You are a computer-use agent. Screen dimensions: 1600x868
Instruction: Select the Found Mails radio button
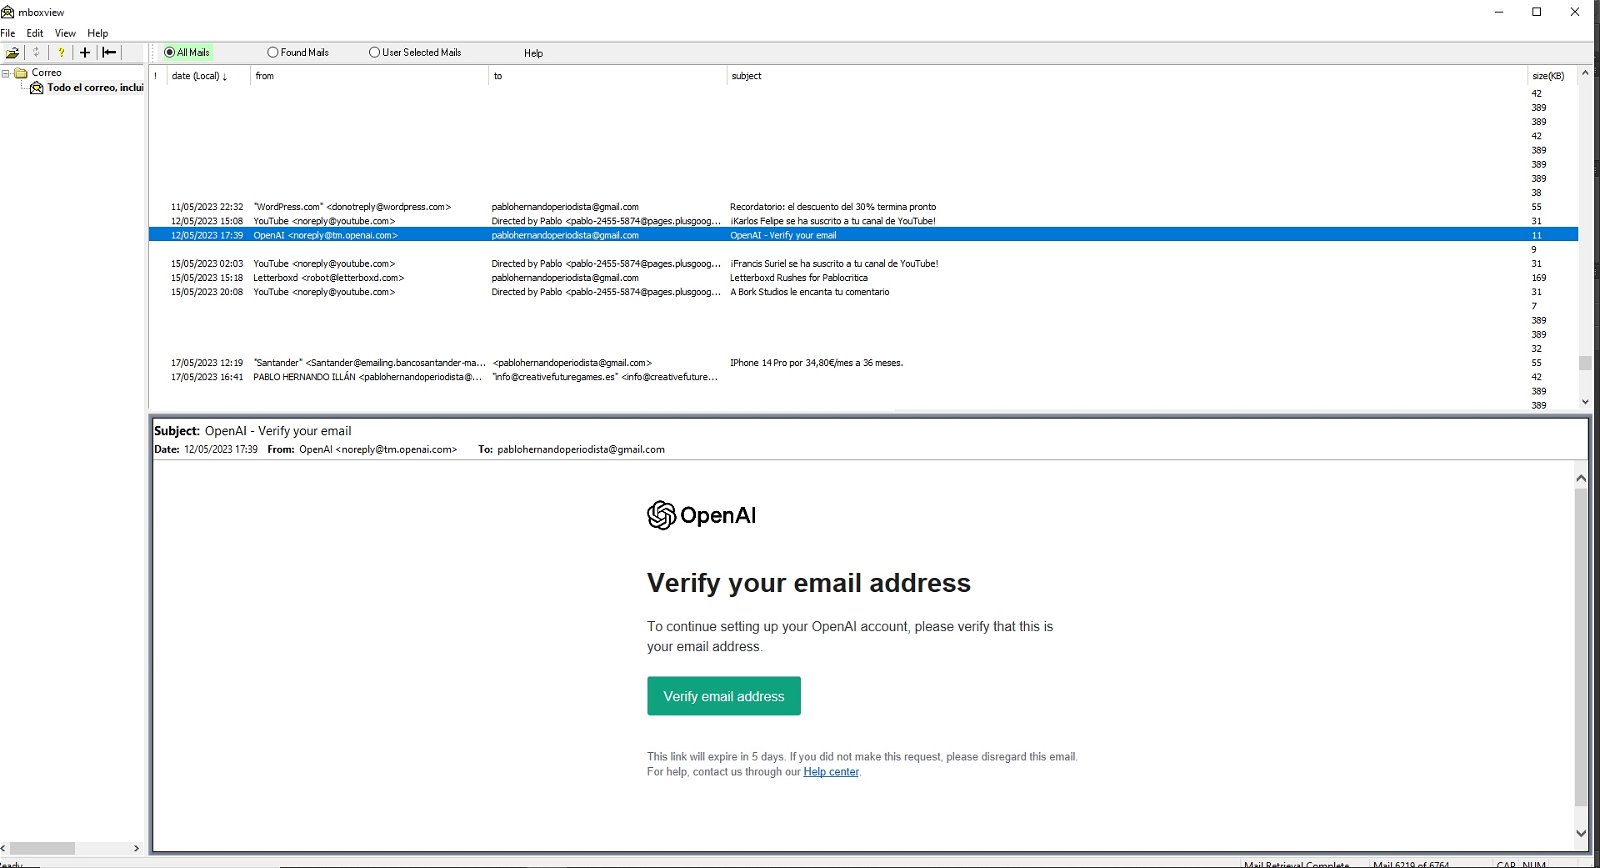pyautogui.click(x=272, y=52)
